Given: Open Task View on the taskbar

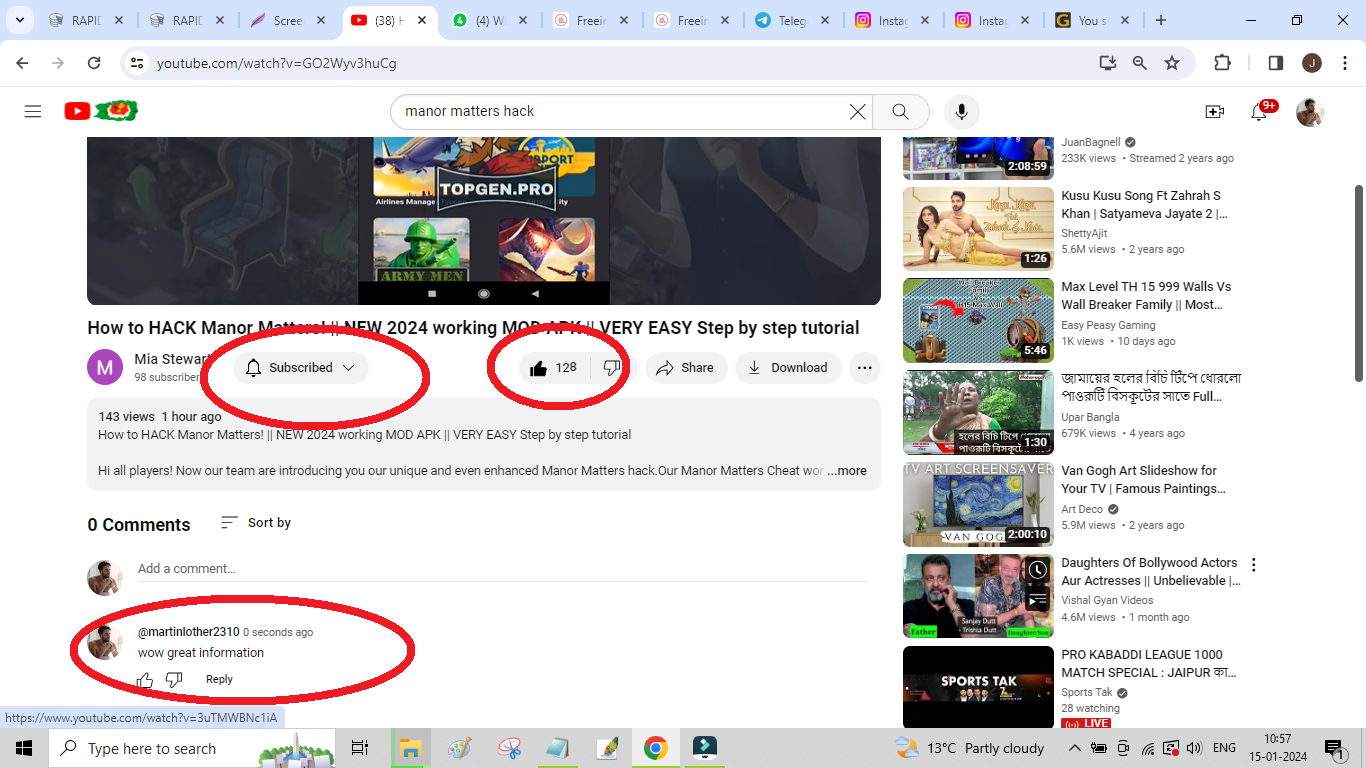Looking at the screenshot, I should tap(360, 748).
